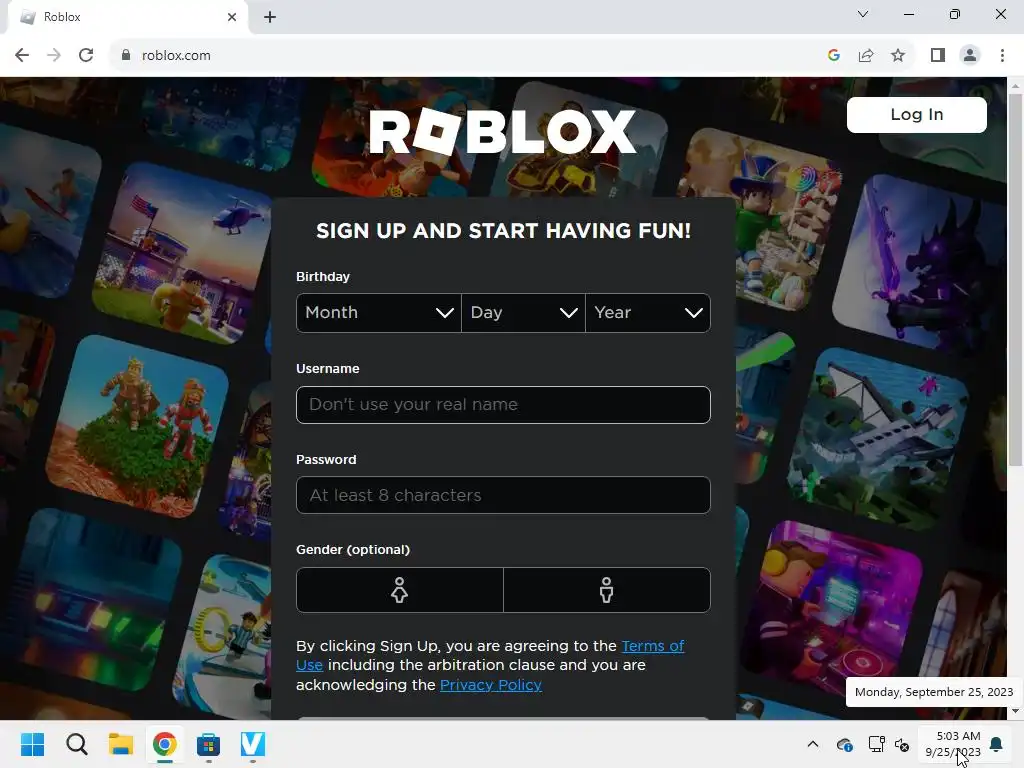The image size is (1024, 768).
Task: Open the browser side panel
Action: point(938,56)
